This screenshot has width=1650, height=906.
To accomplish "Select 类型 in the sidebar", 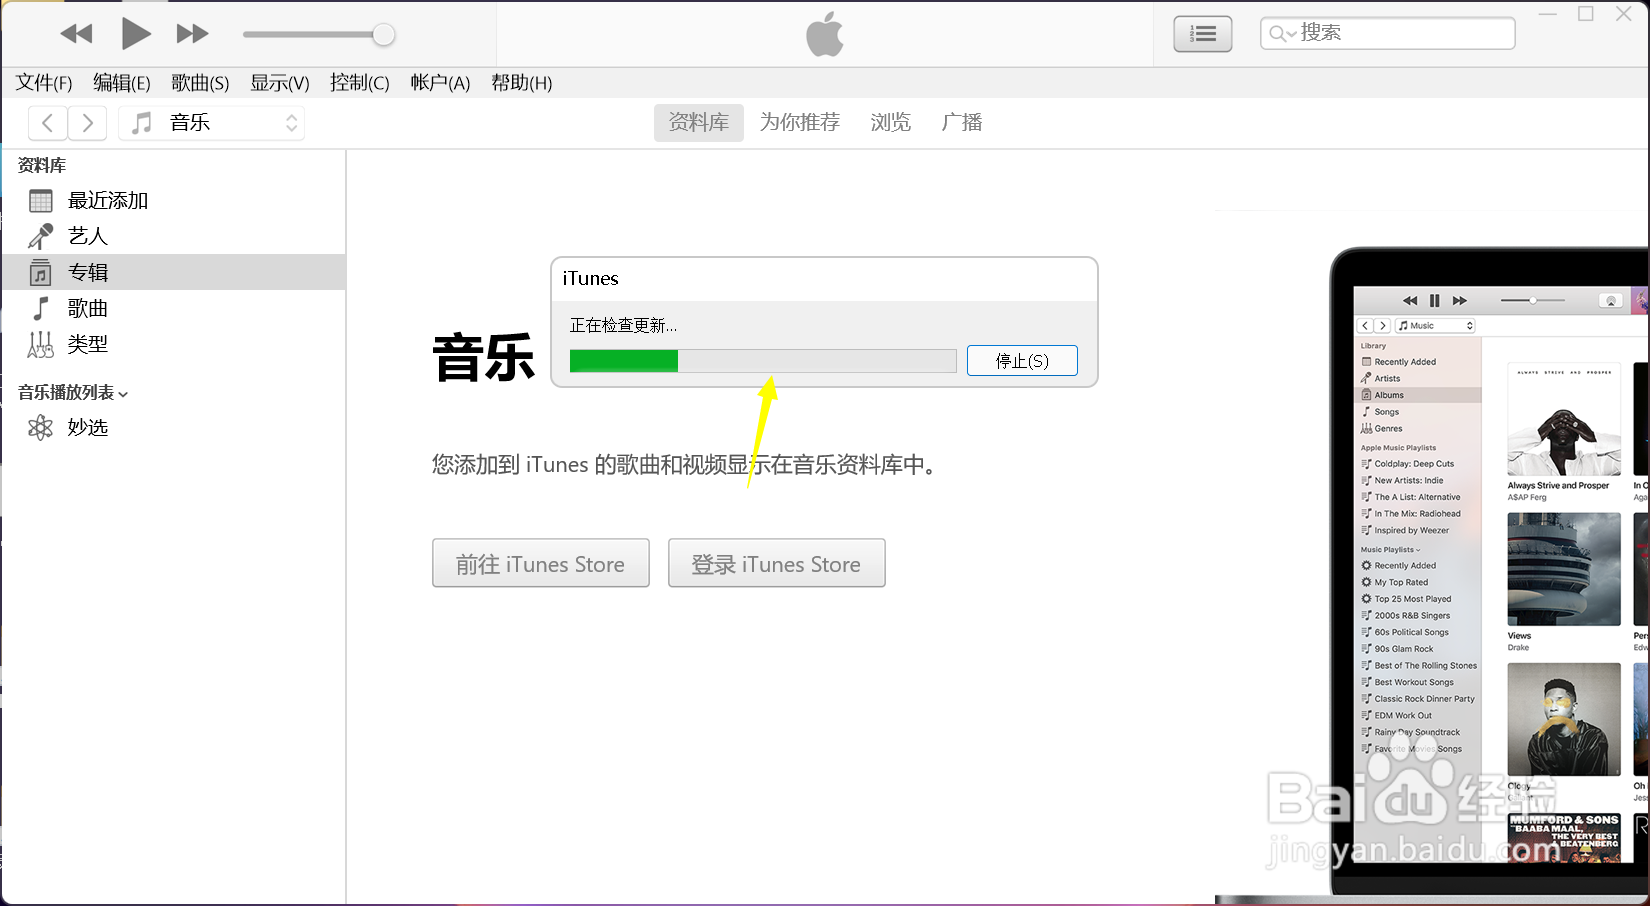I will click(174, 344).
